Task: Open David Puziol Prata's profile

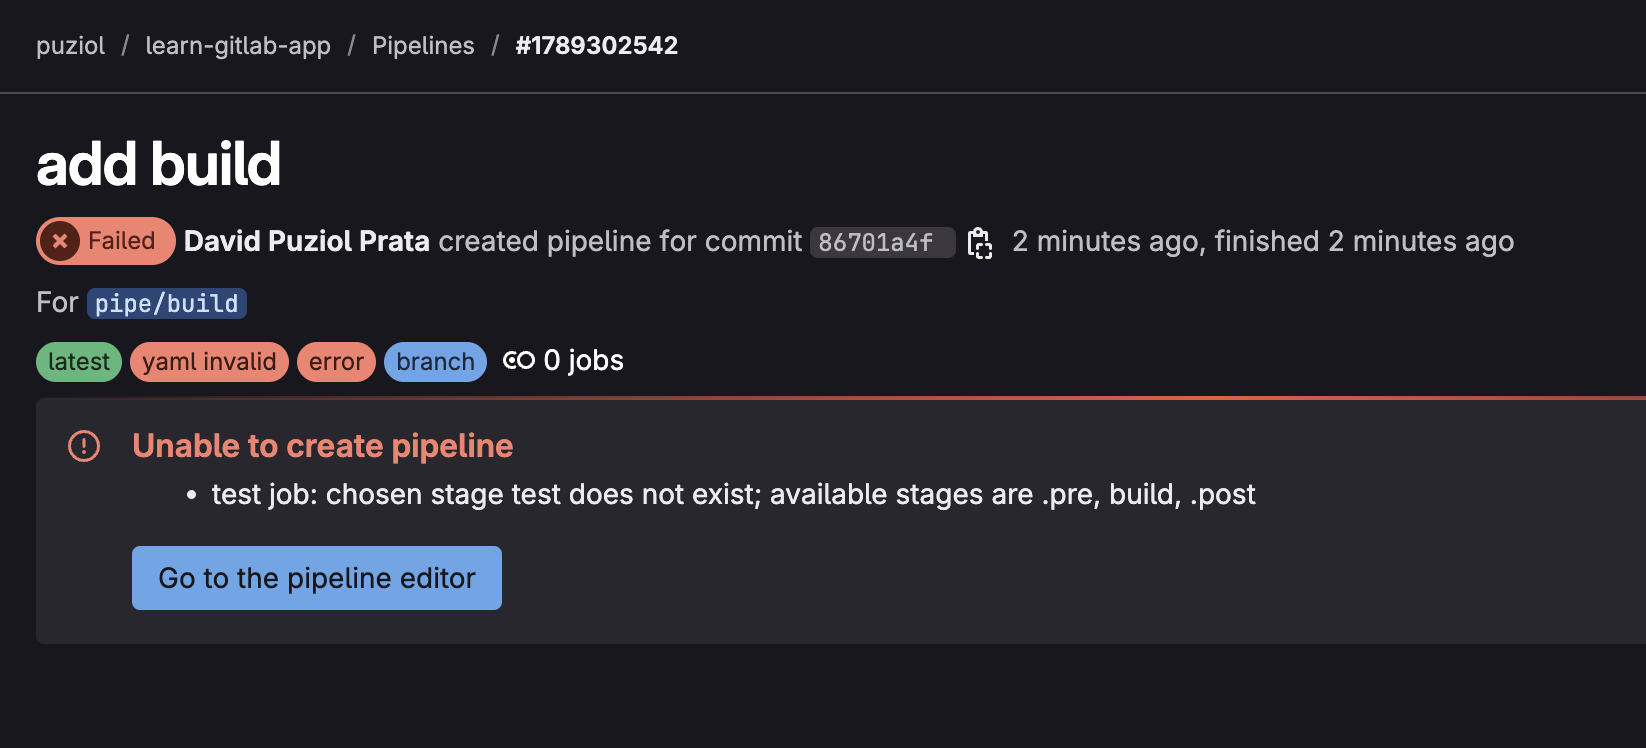Action: point(306,241)
